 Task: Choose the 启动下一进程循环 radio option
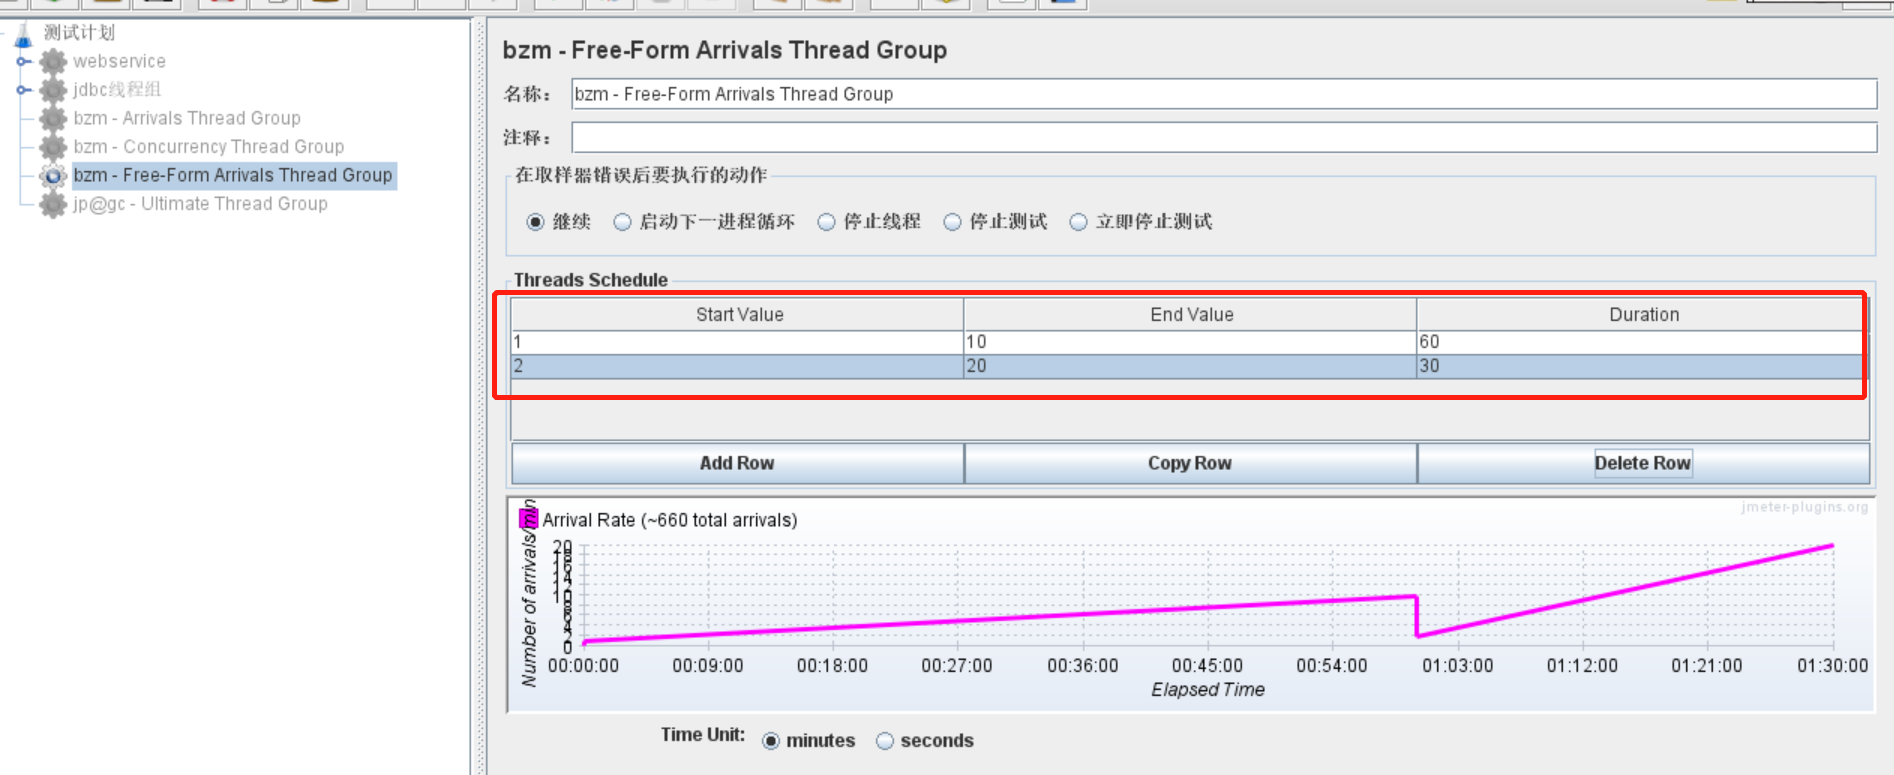623,222
